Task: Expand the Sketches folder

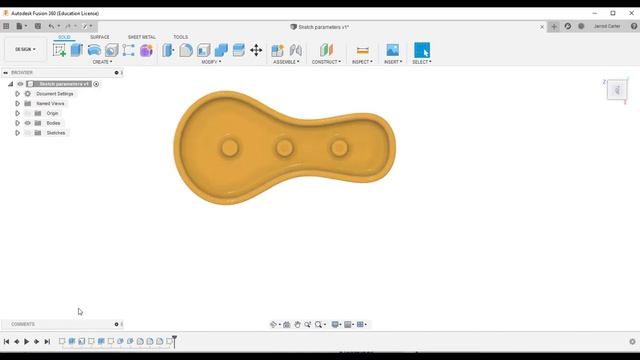Action: pos(17,133)
